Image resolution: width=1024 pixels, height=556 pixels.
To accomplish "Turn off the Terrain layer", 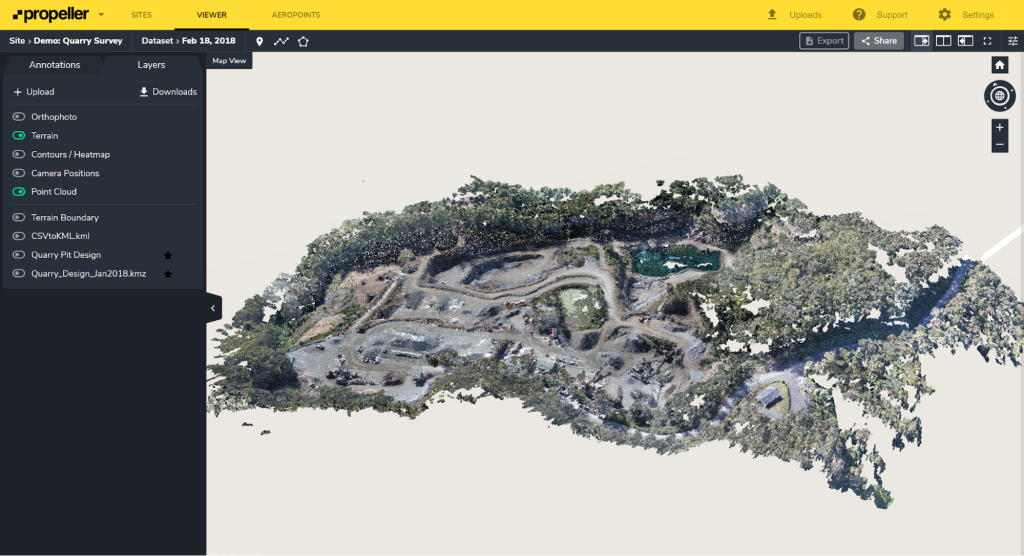I will click(x=19, y=135).
